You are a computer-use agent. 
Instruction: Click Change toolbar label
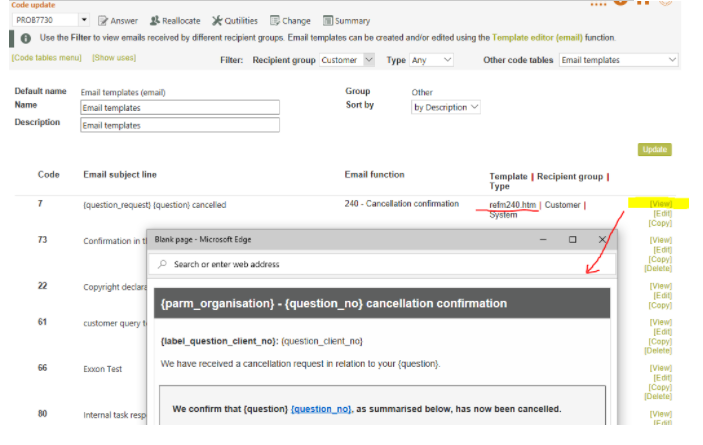pos(296,21)
